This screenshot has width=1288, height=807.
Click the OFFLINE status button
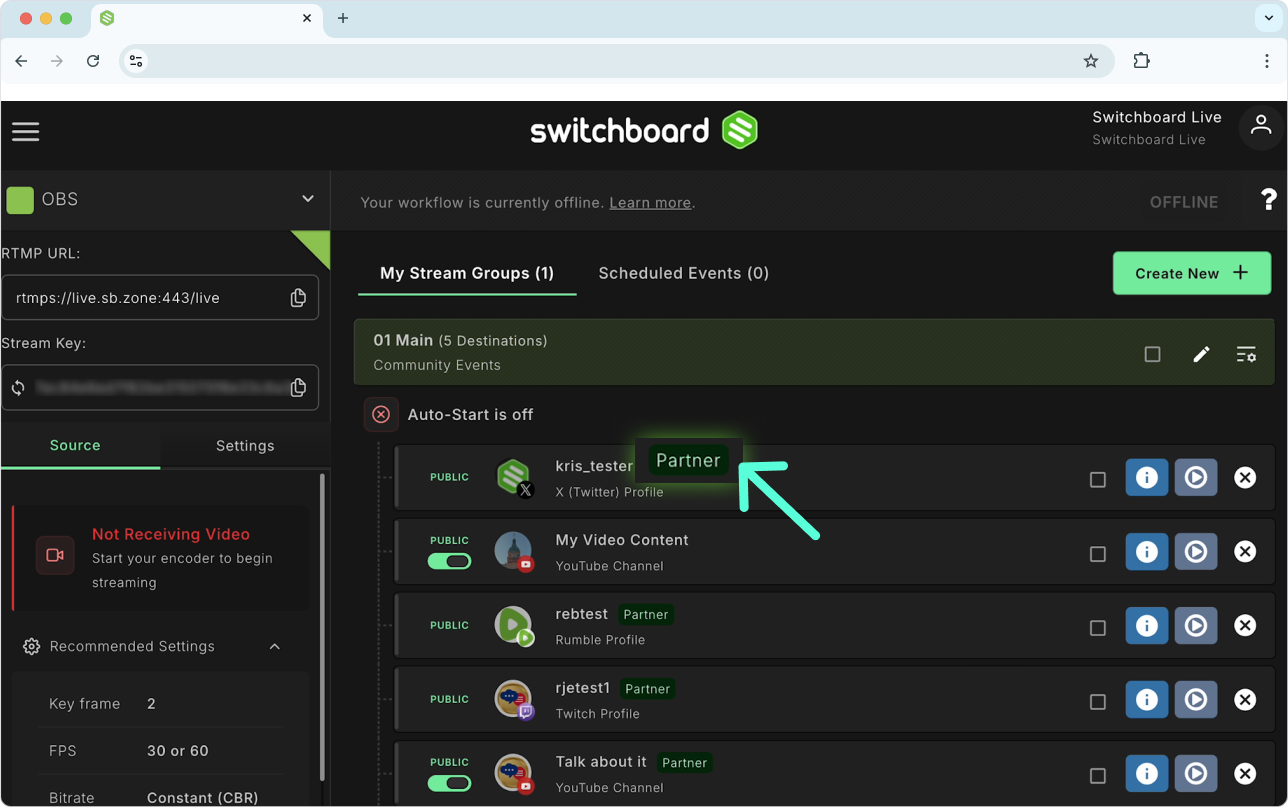pos(1184,202)
